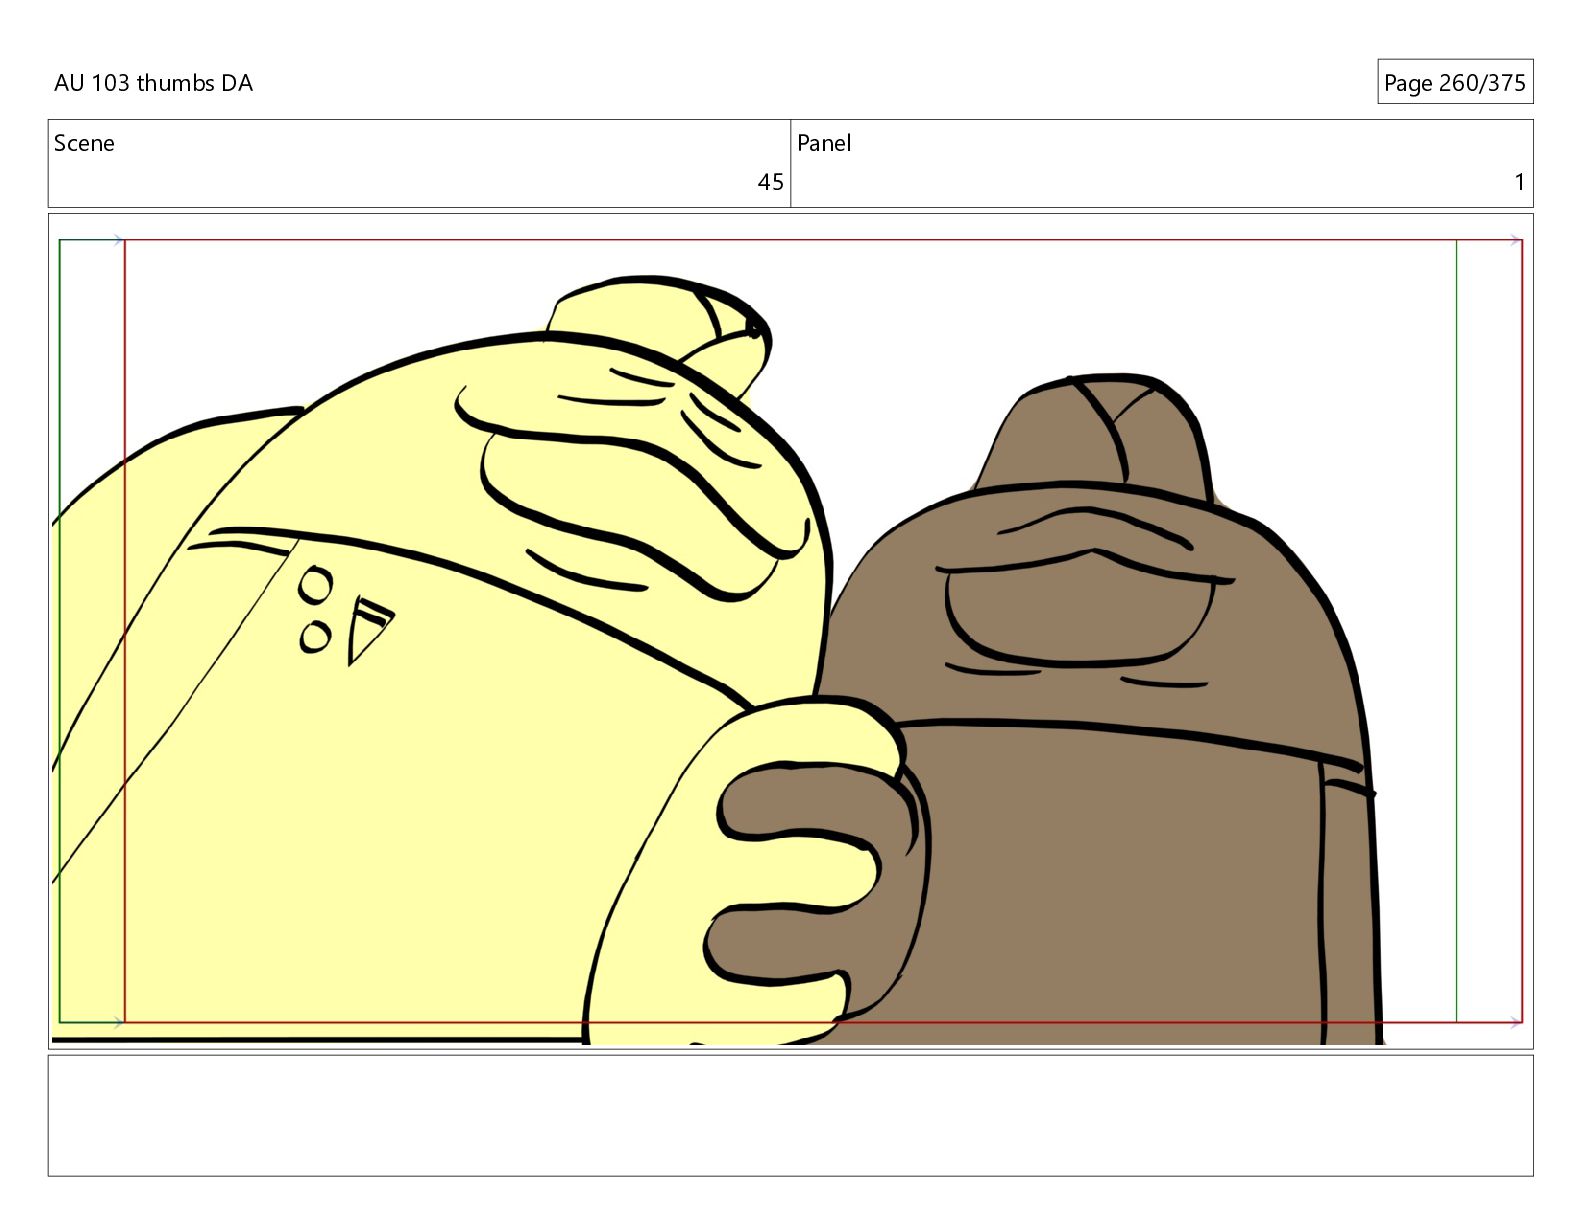Click the empty notes box below the panel
The height and width of the screenshot is (1224, 1584).
point(790,1115)
